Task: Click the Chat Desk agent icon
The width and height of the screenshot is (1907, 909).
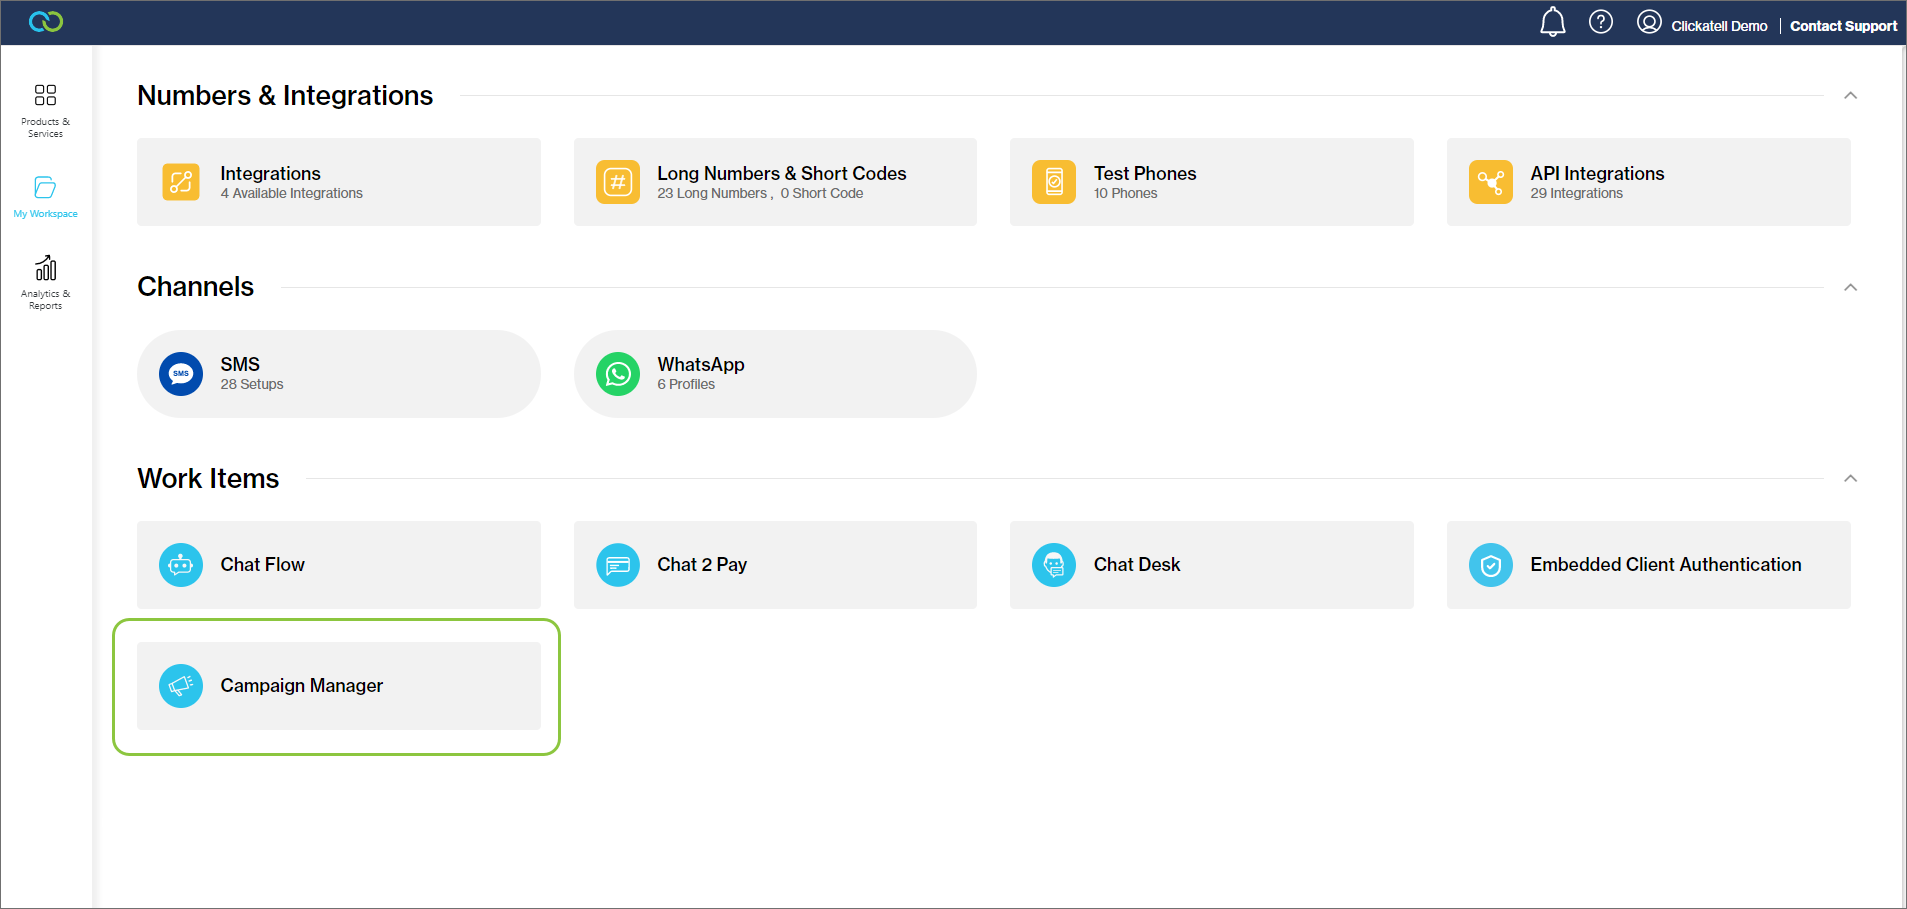Action: click(1054, 565)
